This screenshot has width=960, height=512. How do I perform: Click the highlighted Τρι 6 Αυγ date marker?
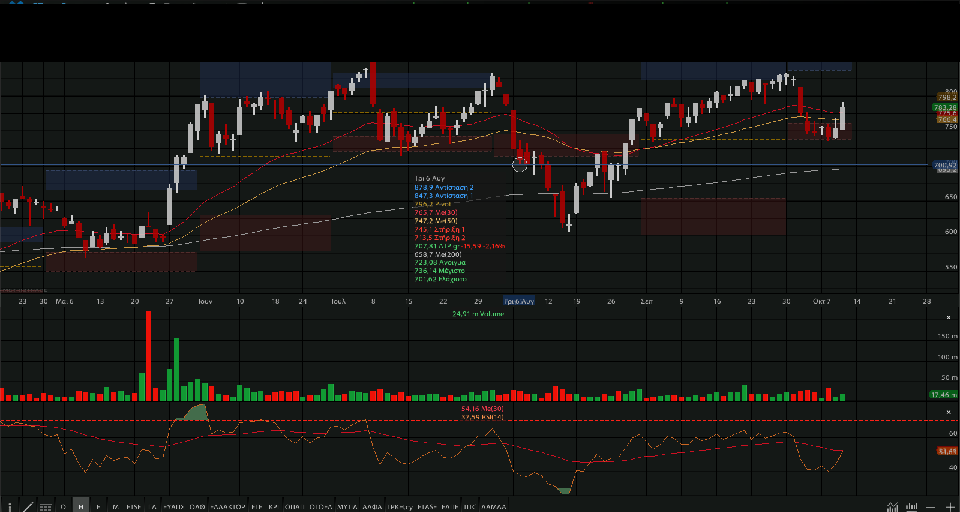519,301
